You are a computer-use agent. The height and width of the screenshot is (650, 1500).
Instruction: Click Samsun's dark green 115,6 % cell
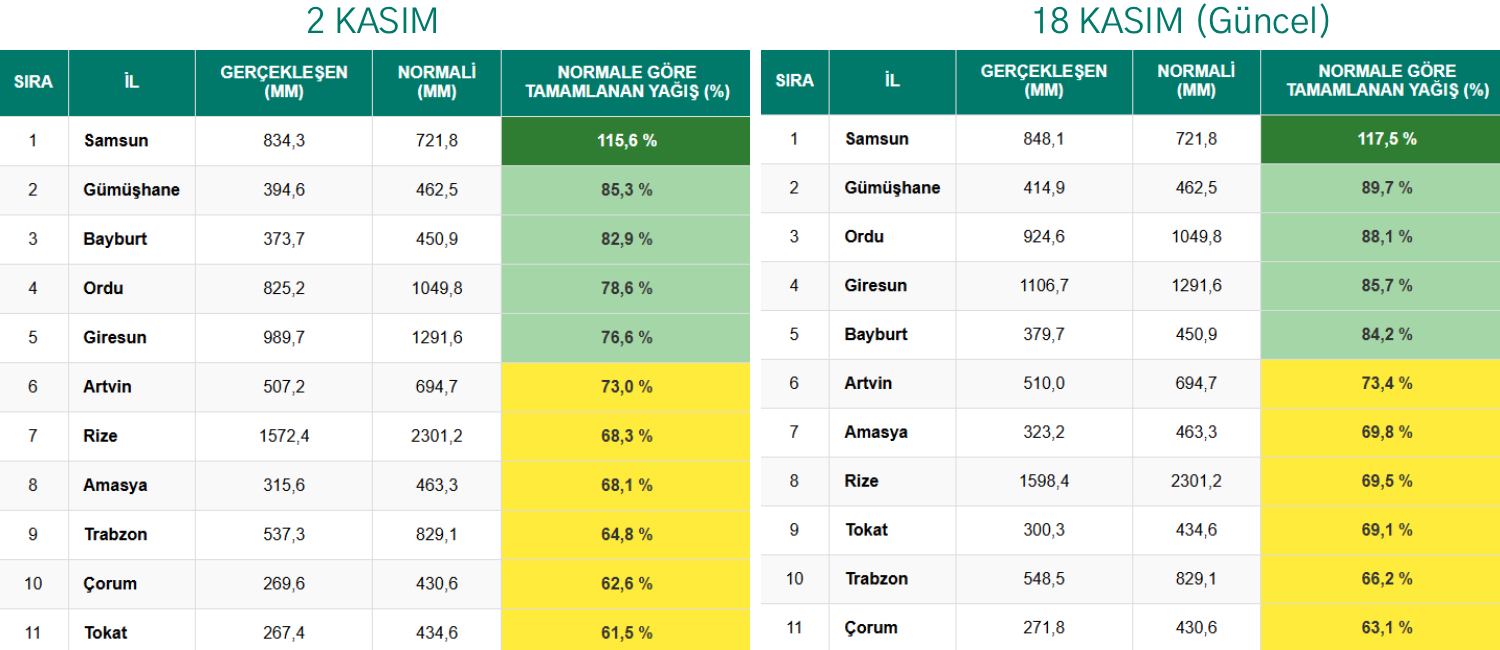(626, 141)
